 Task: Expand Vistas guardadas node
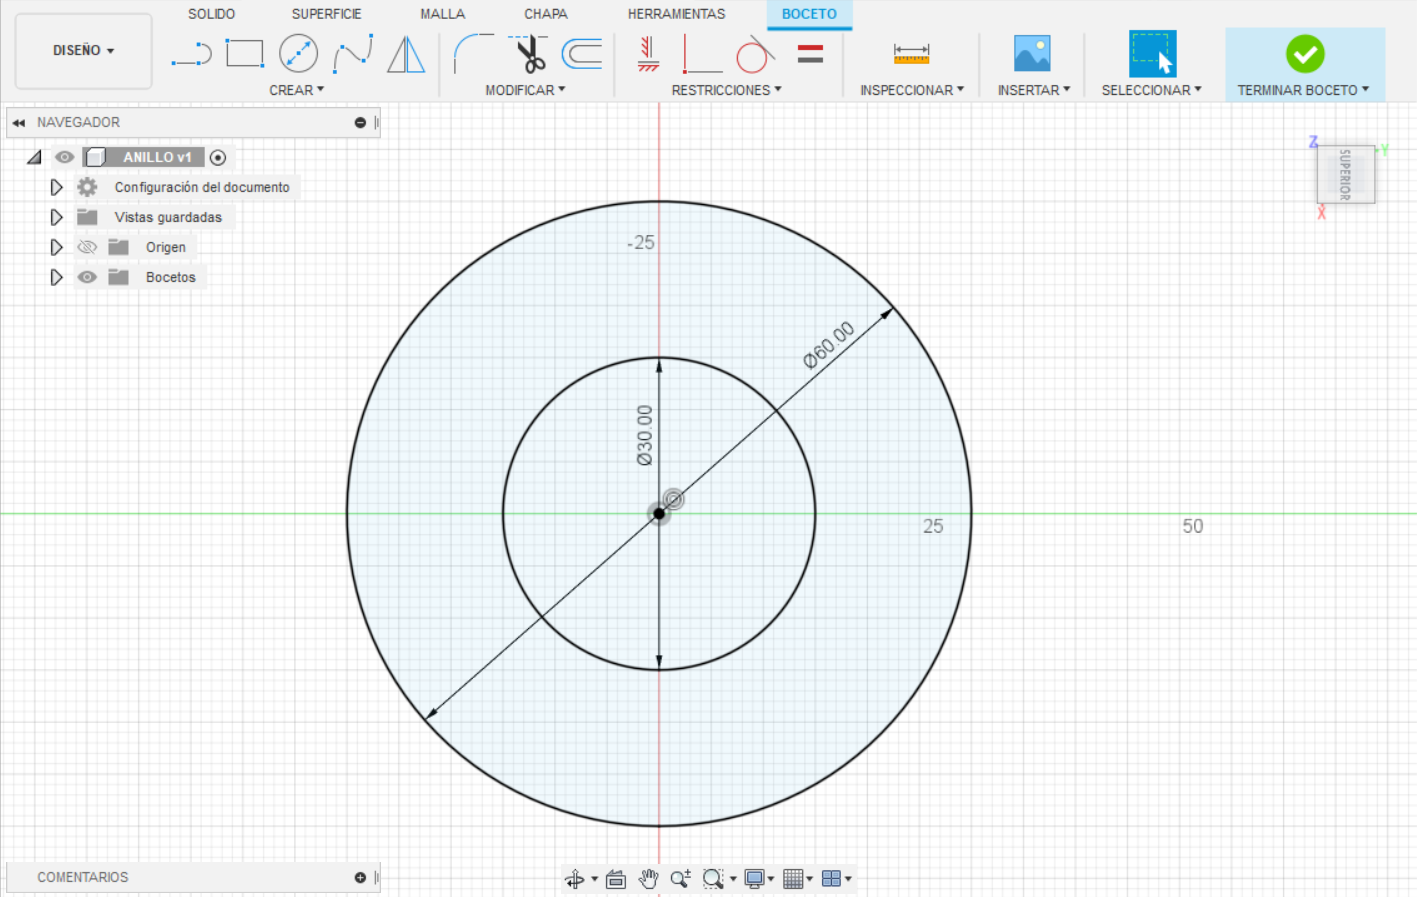[x=56, y=217]
